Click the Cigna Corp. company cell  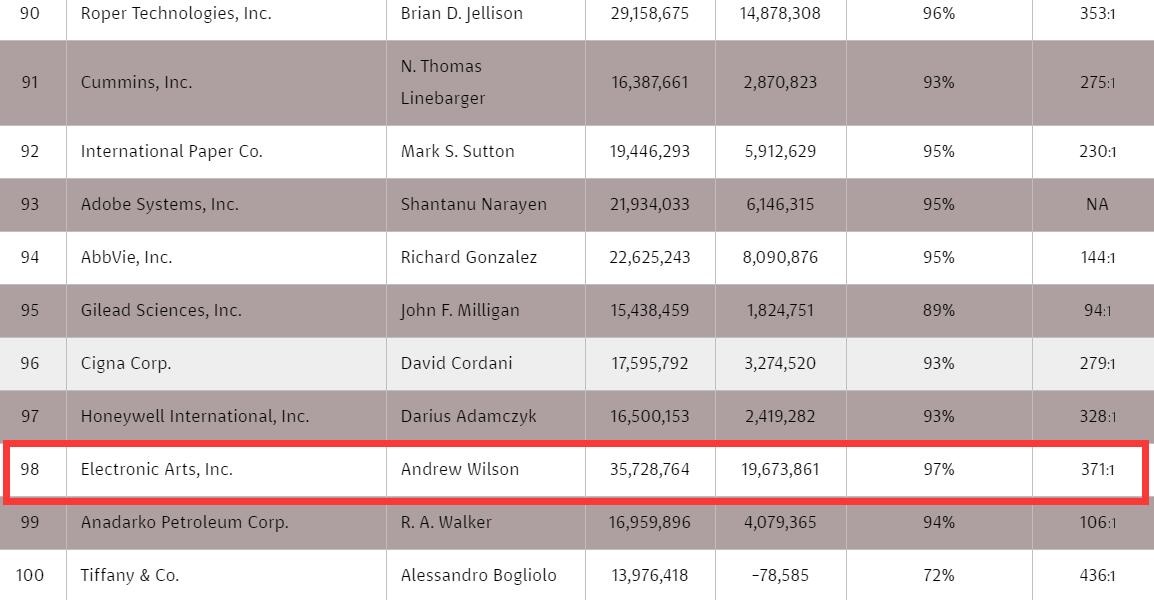click(126, 363)
